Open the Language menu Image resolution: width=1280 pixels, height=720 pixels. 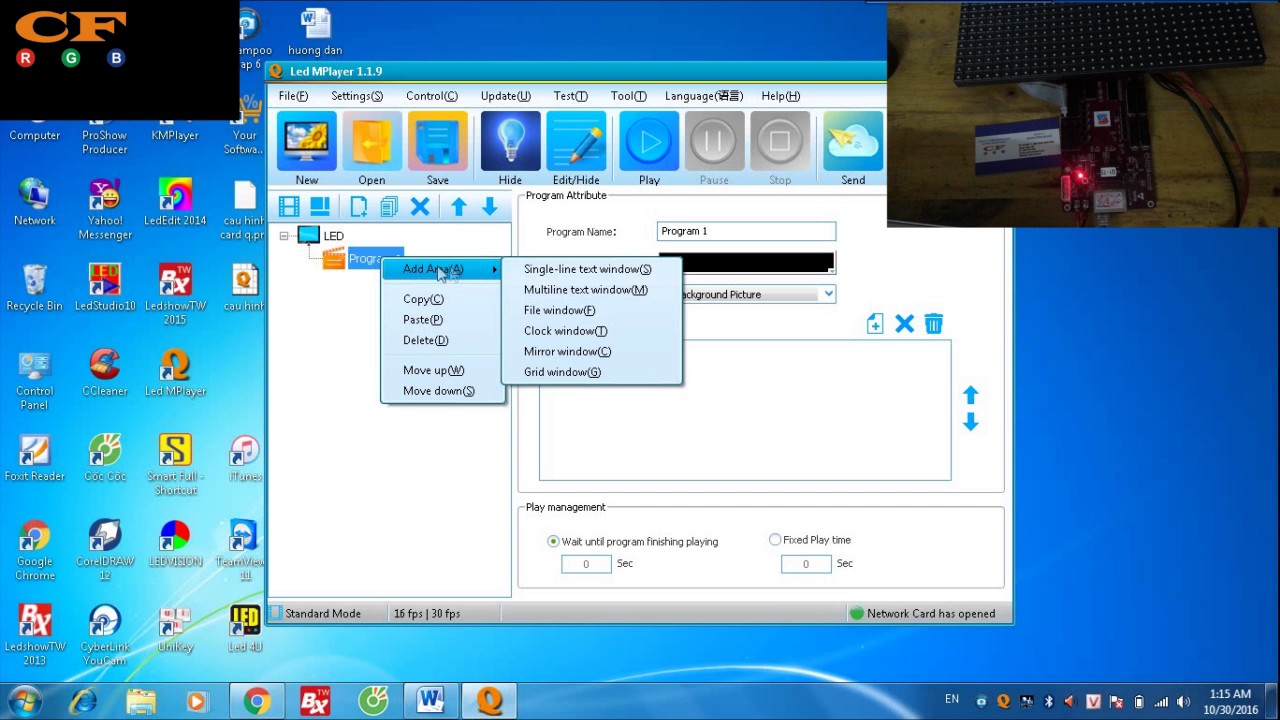pos(704,96)
